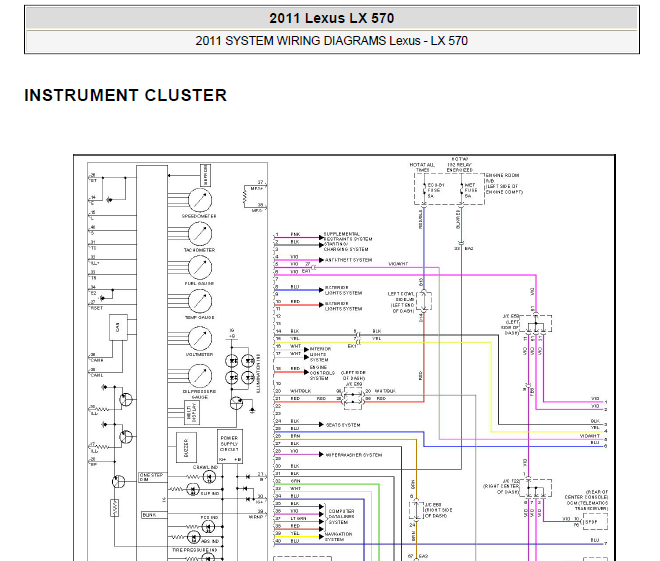Screen dimensions: 660x561
Task: Click STARTING/CHARGING SYSTEM reference
Action: coord(346,247)
